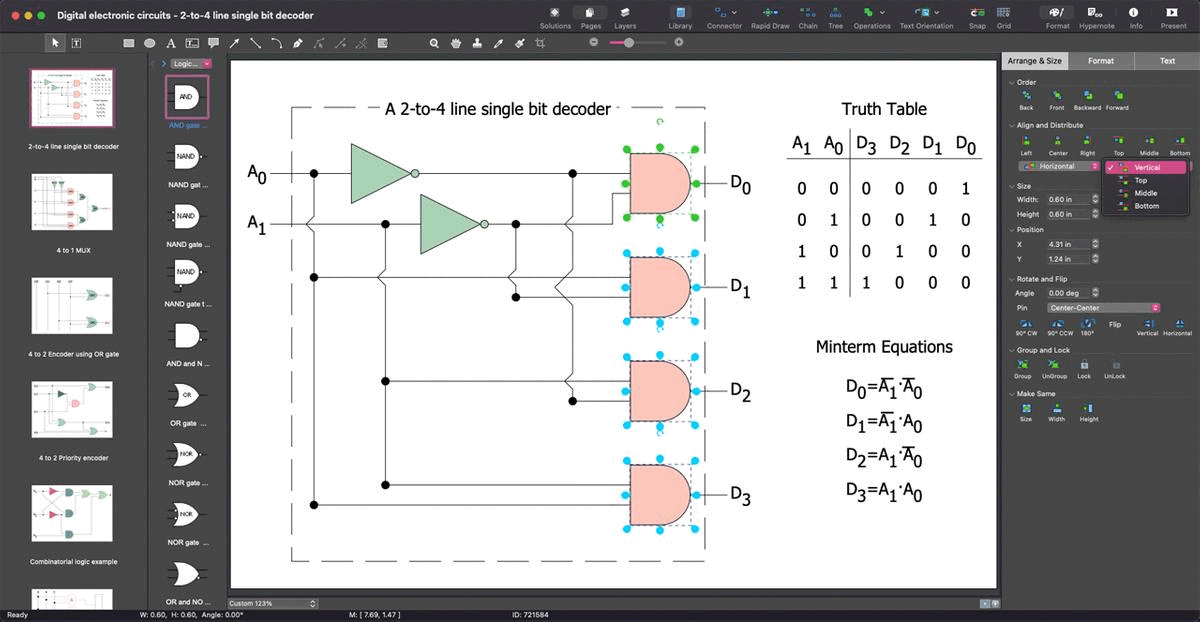Open the Operations dropdown
1200x622 pixels.
(884, 12)
